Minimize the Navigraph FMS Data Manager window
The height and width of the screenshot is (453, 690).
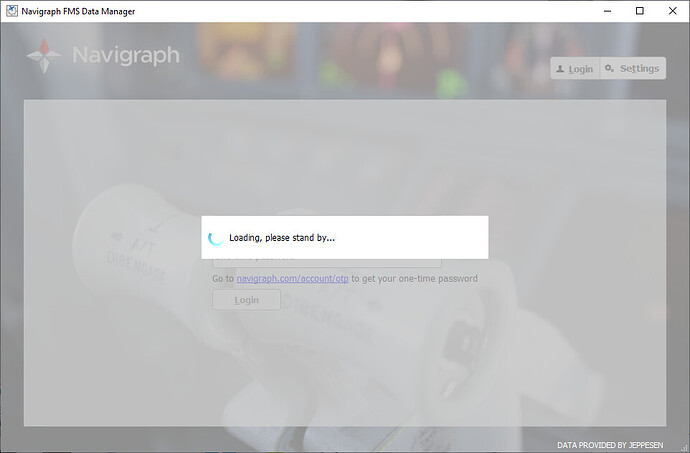pyautogui.click(x=608, y=11)
